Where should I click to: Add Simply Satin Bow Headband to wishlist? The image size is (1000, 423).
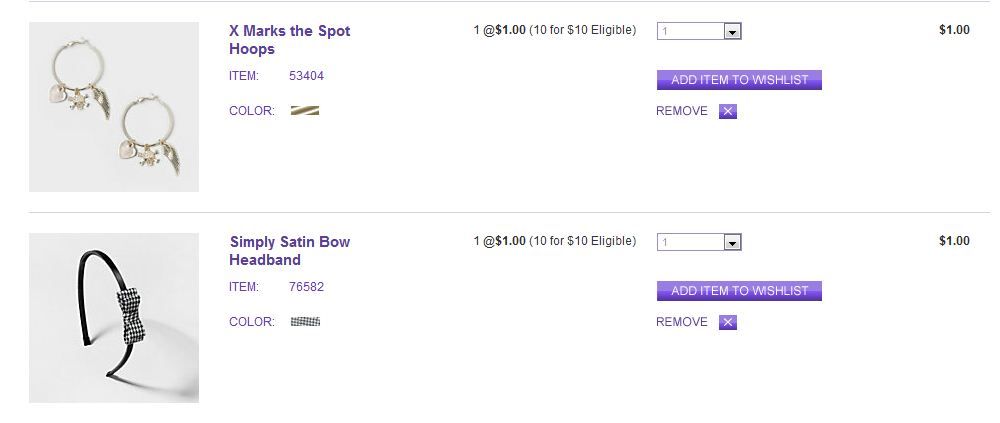(x=739, y=291)
